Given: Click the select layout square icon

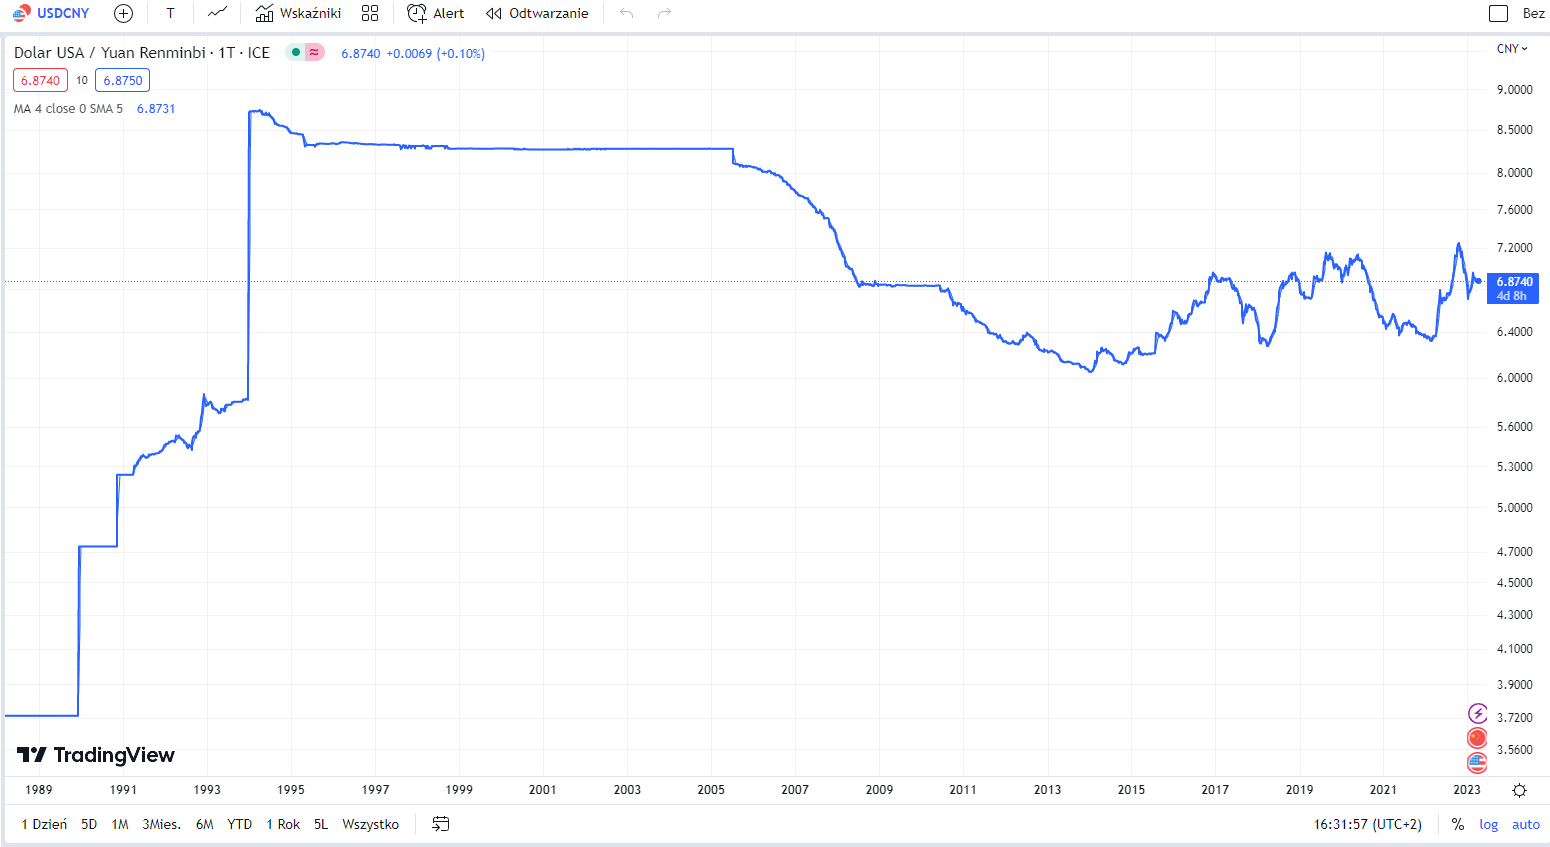Looking at the screenshot, I should [x=1498, y=13].
